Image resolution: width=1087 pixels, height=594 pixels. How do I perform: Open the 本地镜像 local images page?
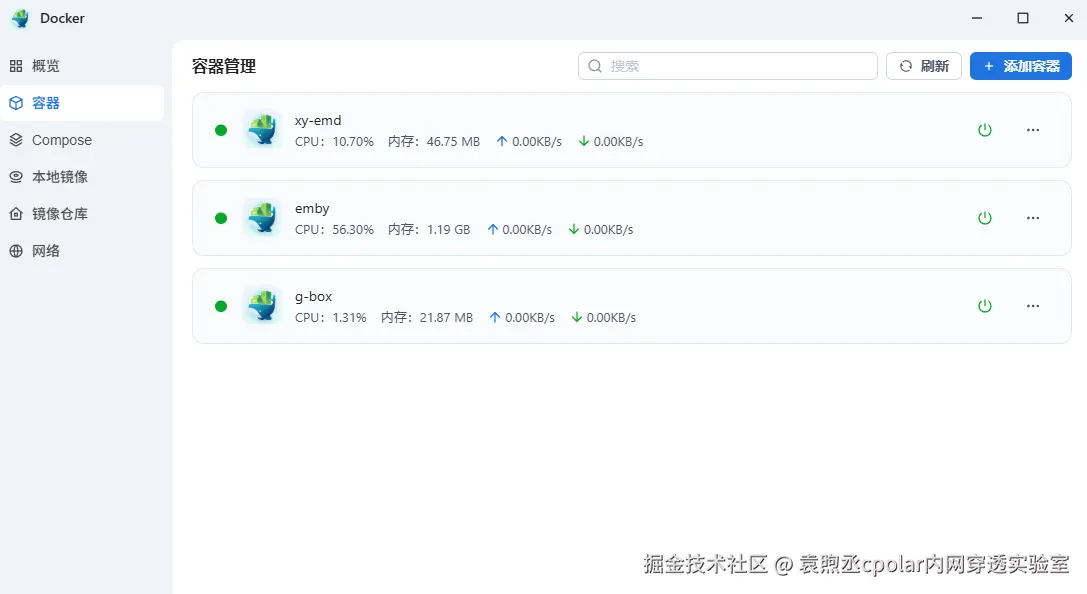[x=82, y=177]
